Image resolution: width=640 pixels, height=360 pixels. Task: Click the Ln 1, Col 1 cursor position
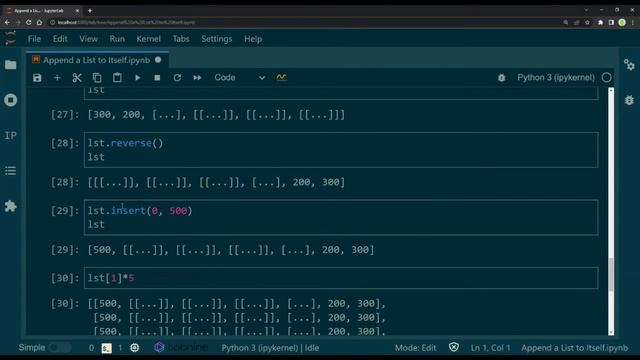[490, 348]
